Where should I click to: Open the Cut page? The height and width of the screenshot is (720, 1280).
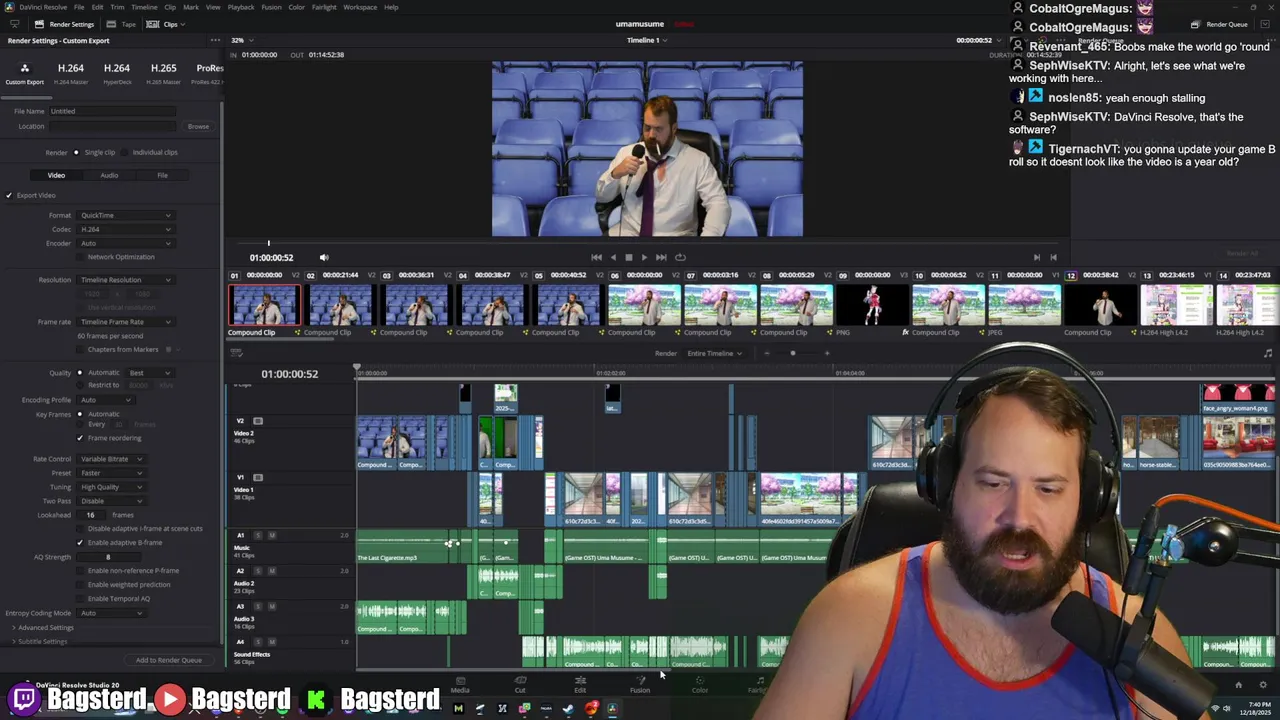520,685
